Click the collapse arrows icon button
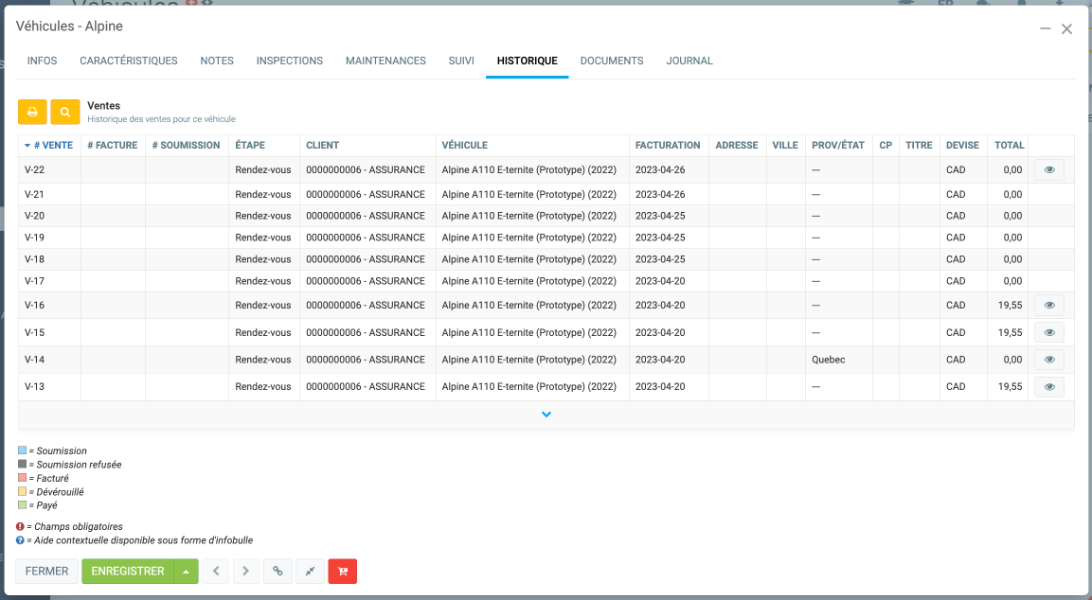Image resolution: width=1092 pixels, height=600 pixels. (x=310, y=571)
